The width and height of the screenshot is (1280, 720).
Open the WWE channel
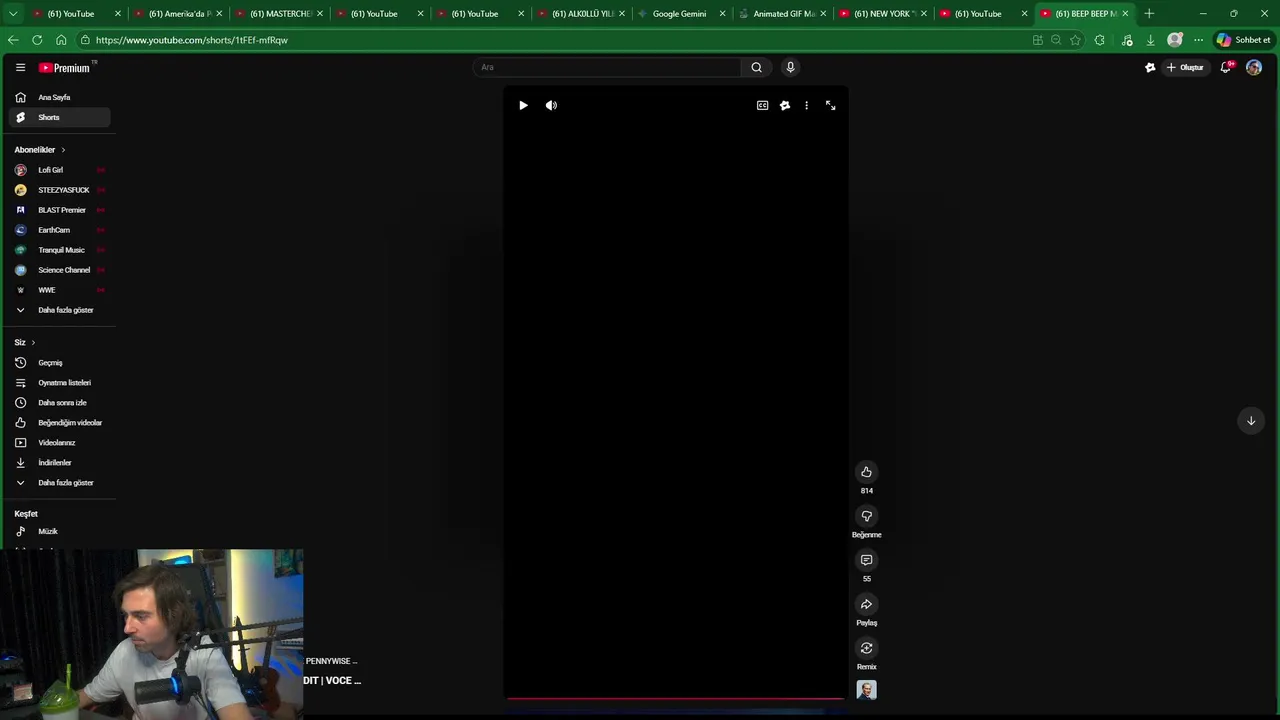(x=60, y=290)
